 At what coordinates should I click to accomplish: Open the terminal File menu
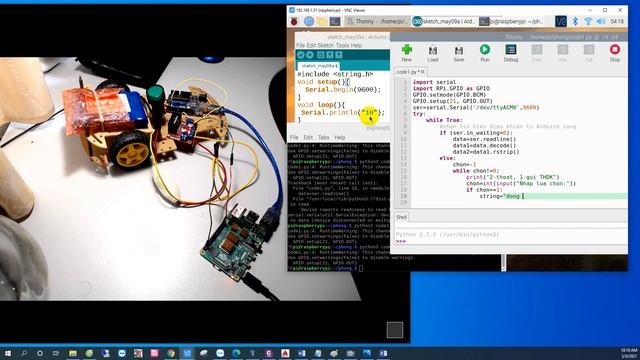pos(294,138)
